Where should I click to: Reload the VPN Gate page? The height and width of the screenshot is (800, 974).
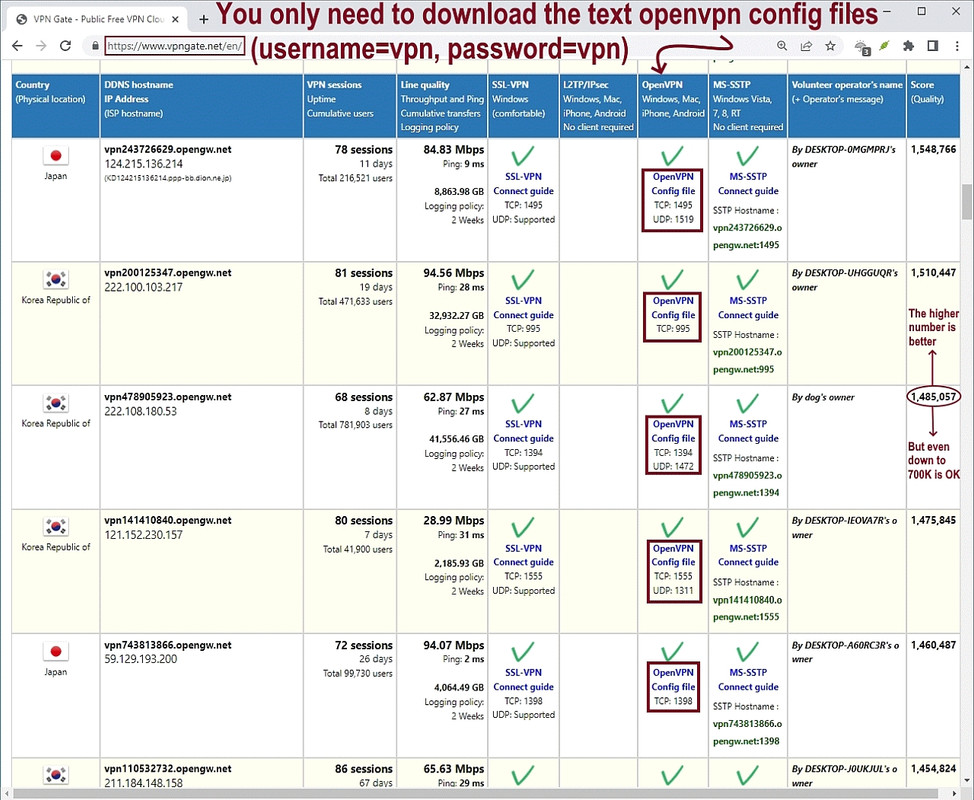(65, 45)
